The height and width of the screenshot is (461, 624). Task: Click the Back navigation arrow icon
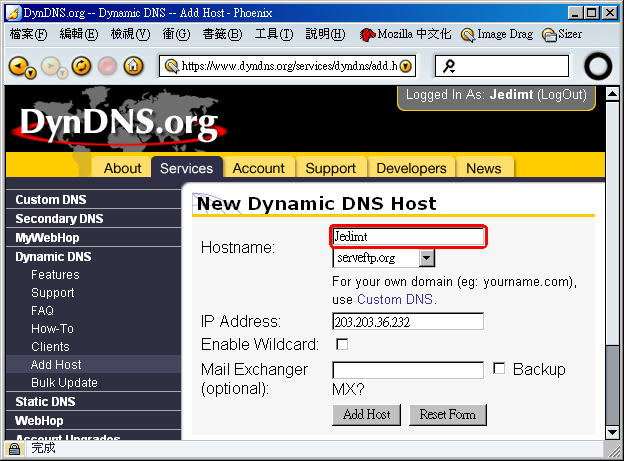(18, 65)
